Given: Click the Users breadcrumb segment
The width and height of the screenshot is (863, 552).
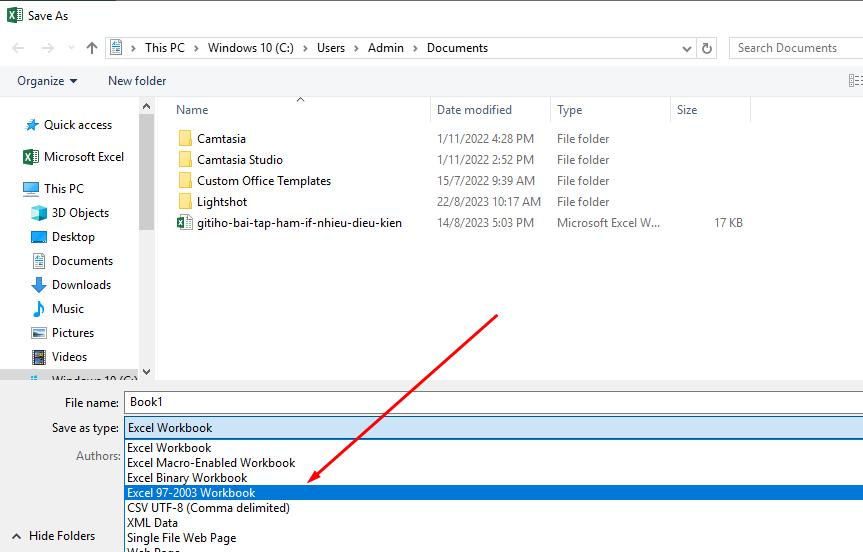Looking at the screenshot, I should (x=331, y=48).
